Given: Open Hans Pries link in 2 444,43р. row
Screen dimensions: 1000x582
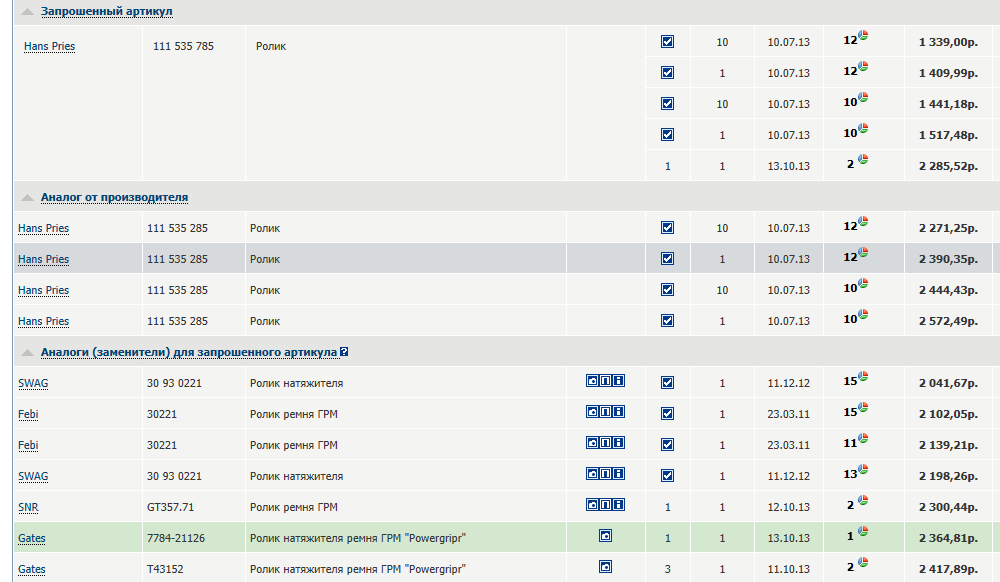Looking at the screenshot, I should 43,290.
